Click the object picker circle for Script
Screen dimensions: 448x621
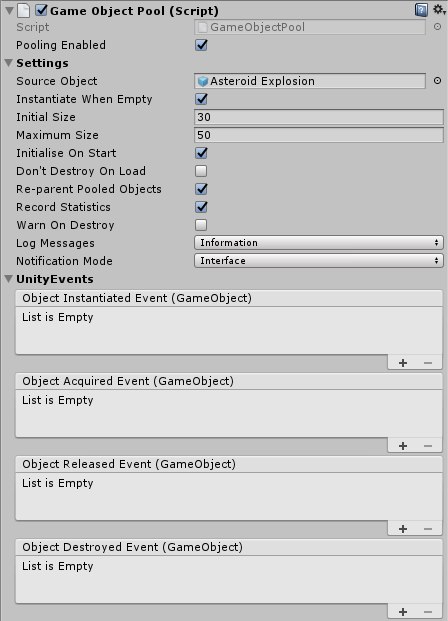[437, 27]
